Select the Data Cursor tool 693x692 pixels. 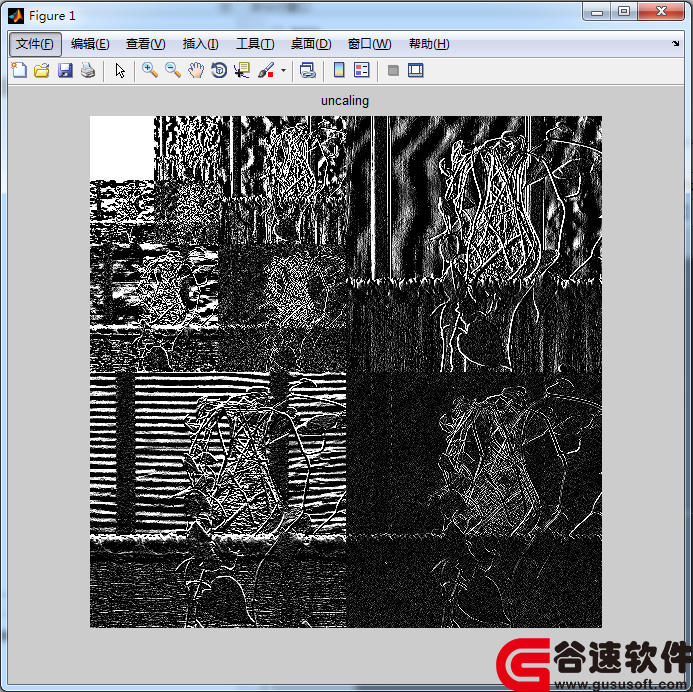click(x=242, y=70)
